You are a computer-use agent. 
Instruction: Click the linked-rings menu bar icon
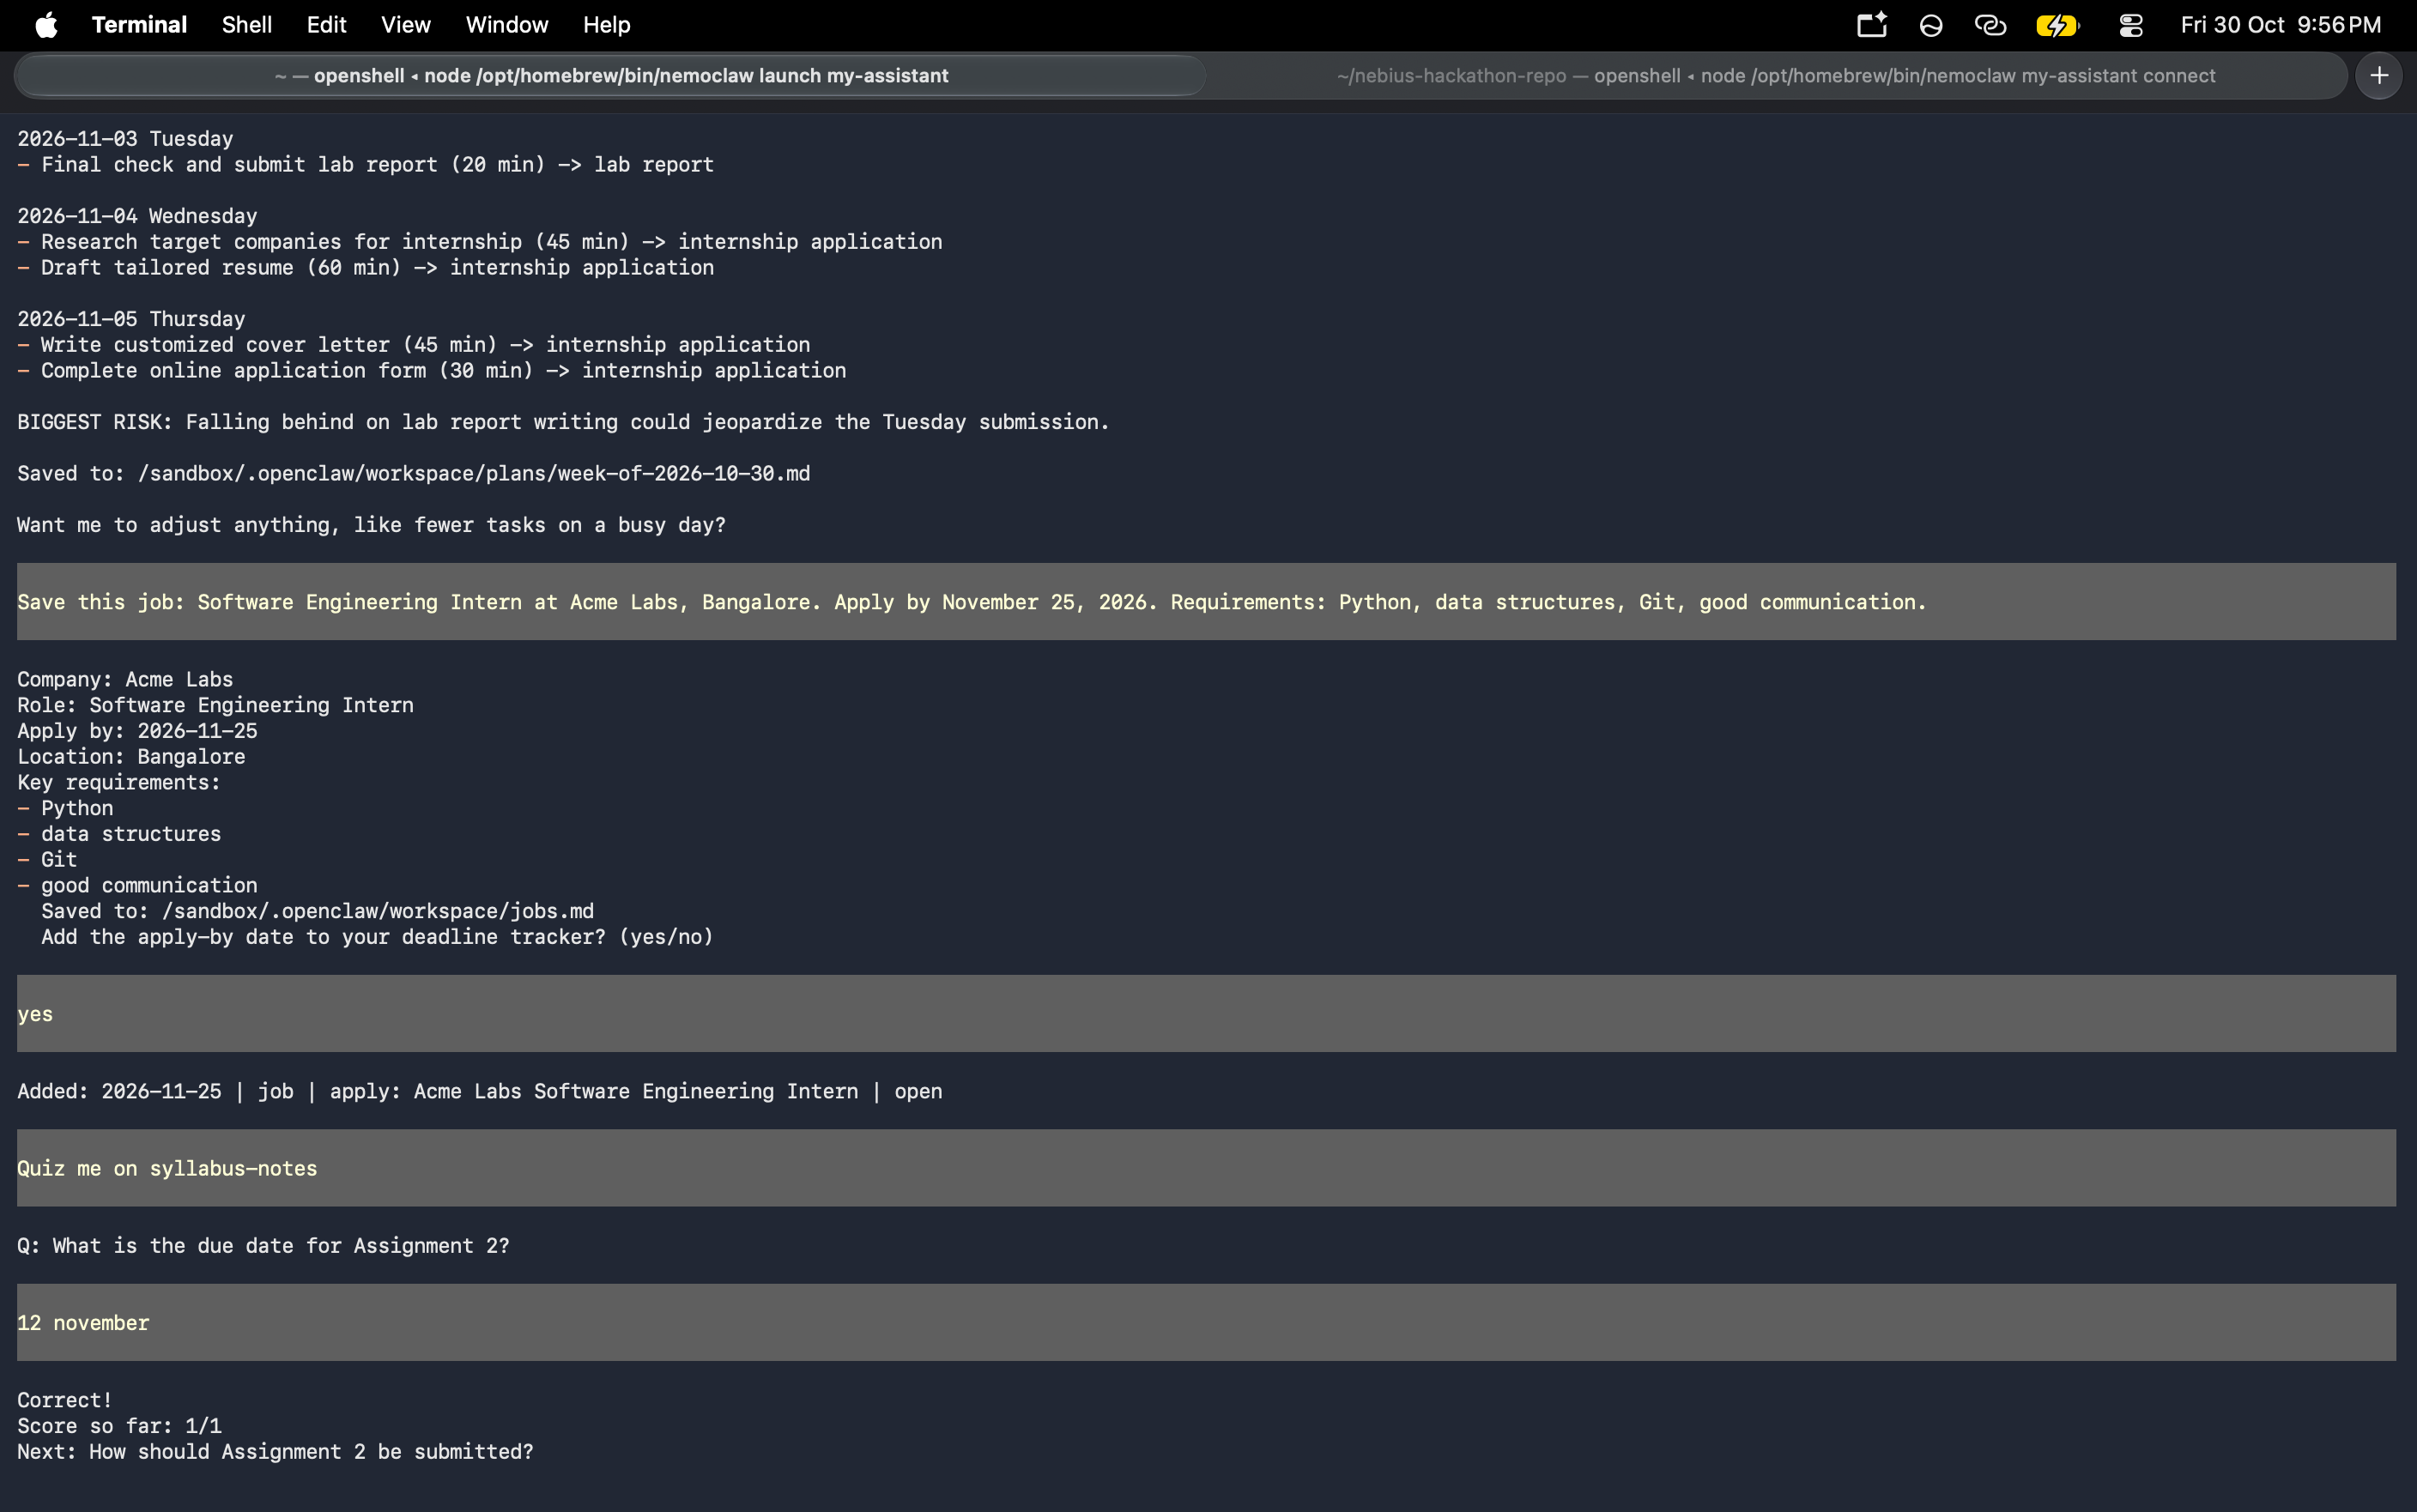[x=1990, y=25]
